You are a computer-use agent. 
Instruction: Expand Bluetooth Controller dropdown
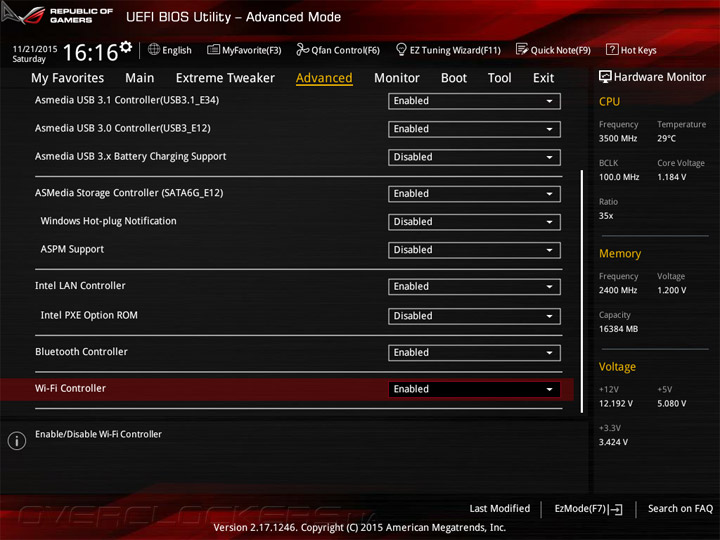tap(474, 353)
